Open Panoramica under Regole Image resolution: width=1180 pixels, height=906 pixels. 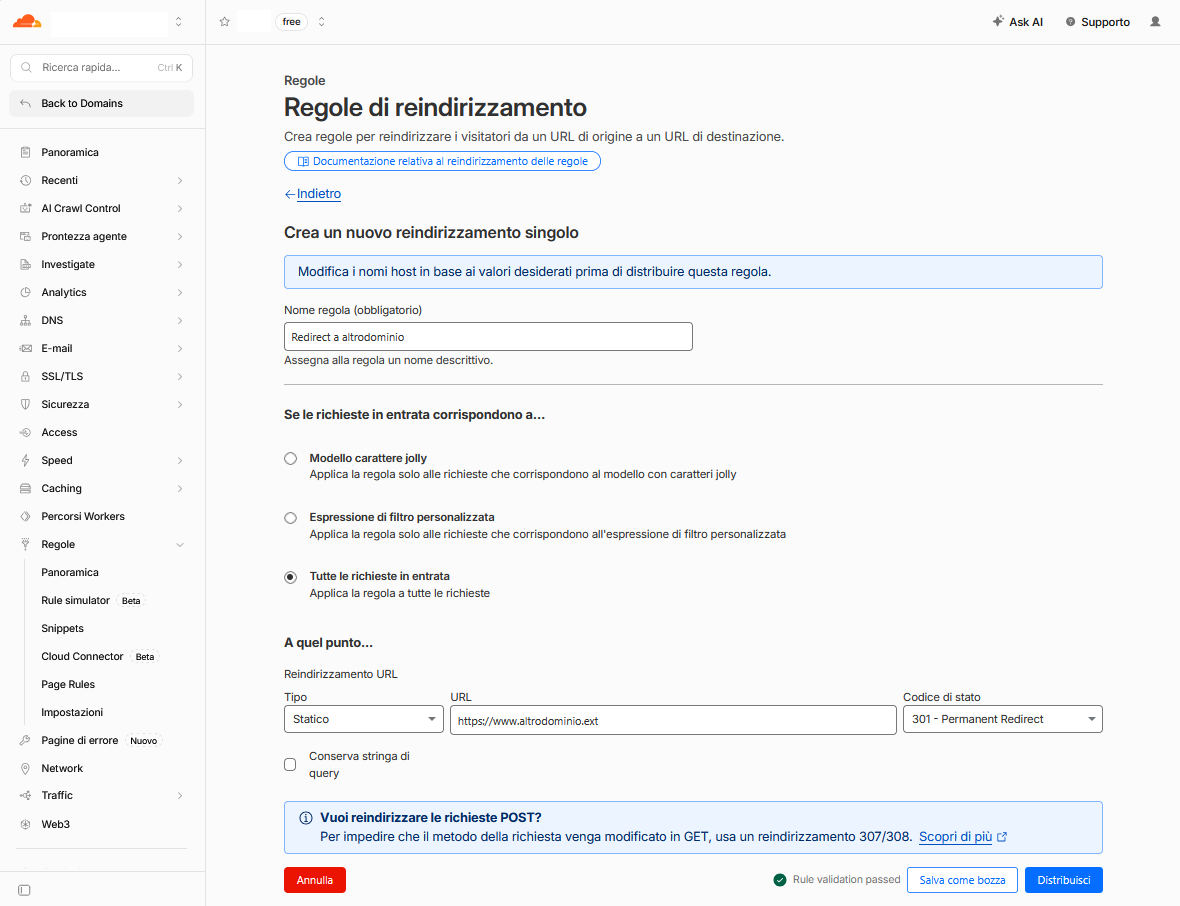(70, 573)
